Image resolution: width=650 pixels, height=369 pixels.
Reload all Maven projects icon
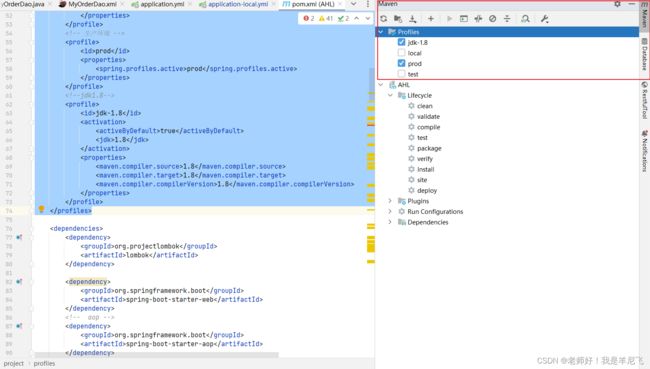click(x=383, y=19)
